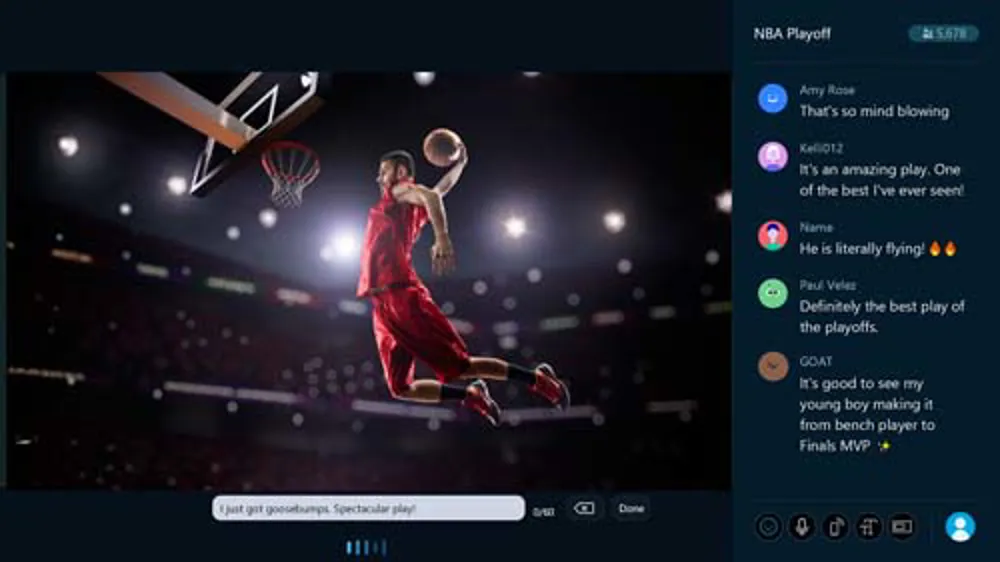
Task: Click the chat message input field
Action: point(368,508)
